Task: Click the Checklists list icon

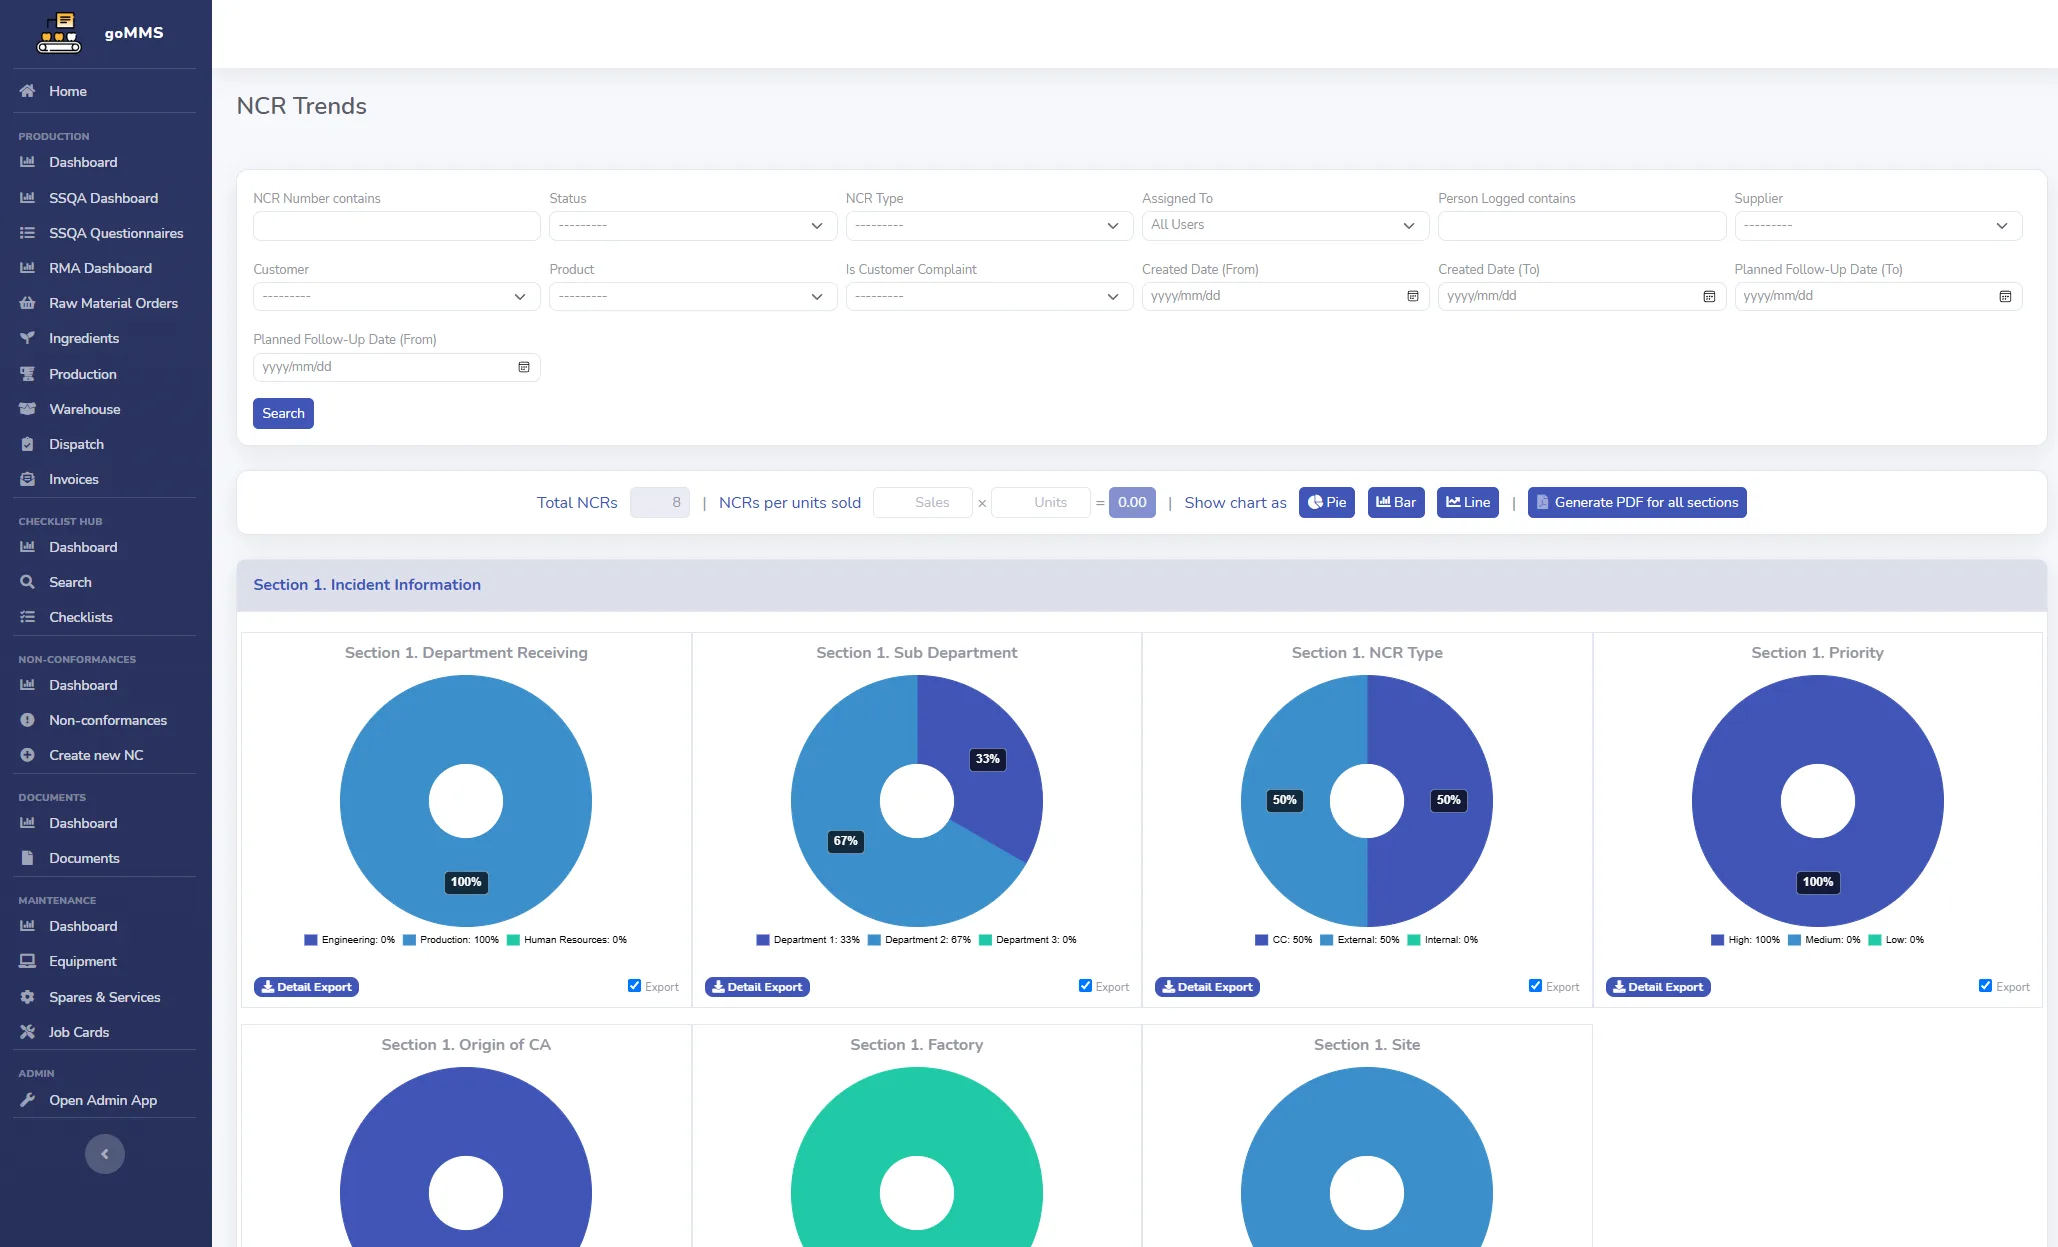Action: point(27,617)
